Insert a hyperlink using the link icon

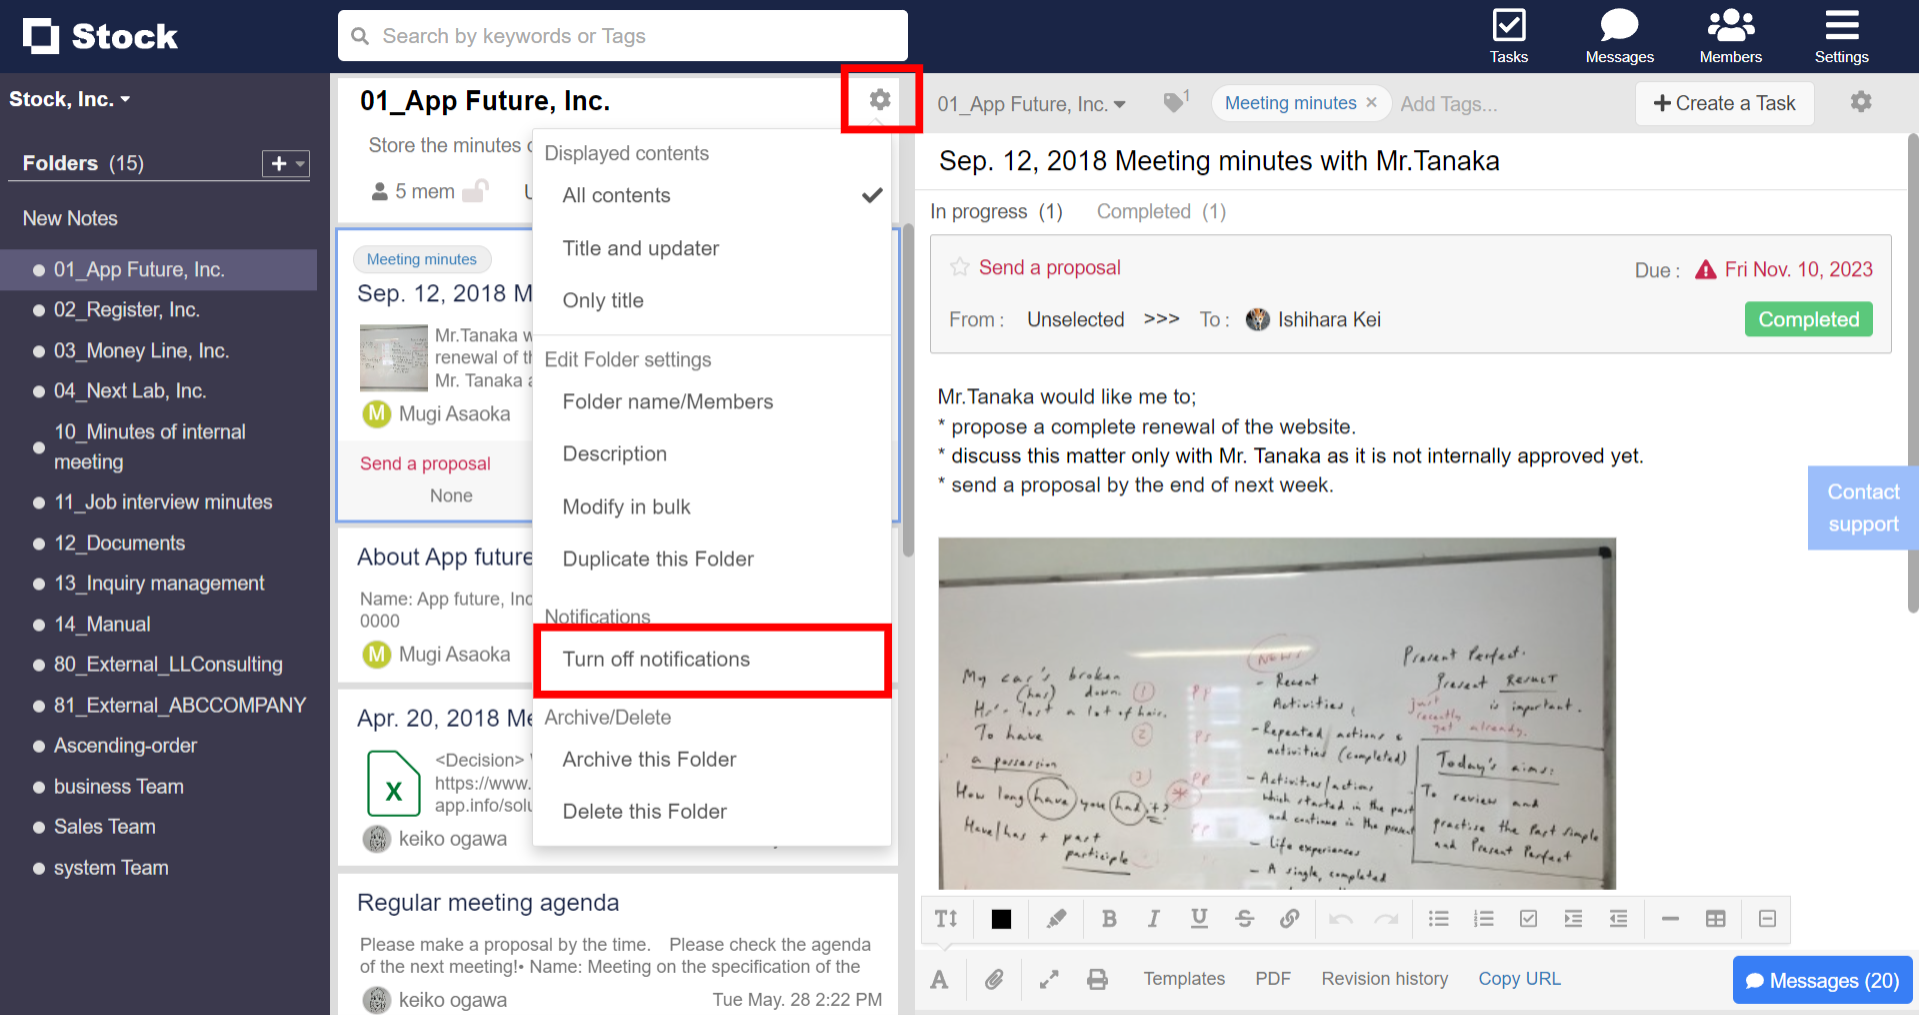coord(1289,918)
